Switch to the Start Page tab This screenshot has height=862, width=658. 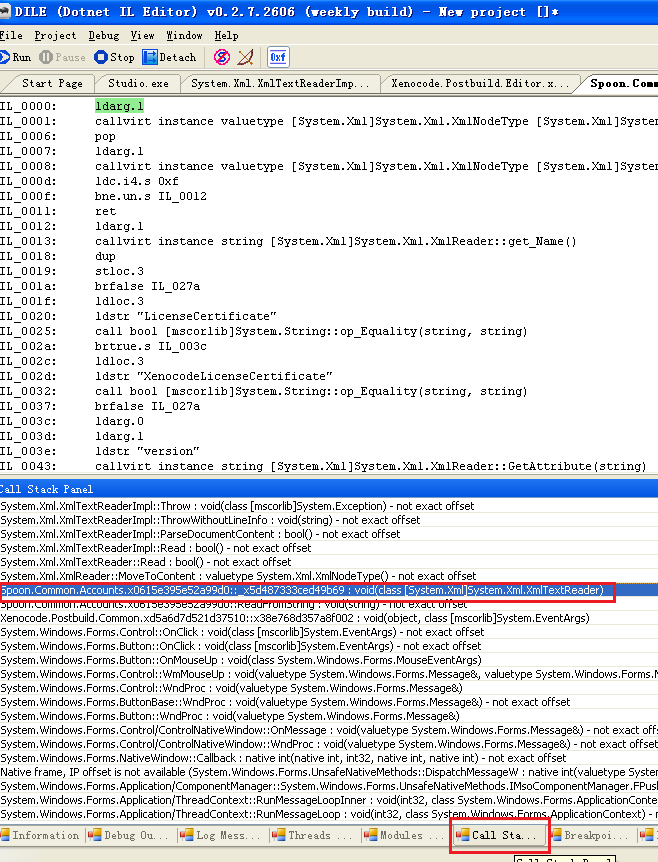51,83
